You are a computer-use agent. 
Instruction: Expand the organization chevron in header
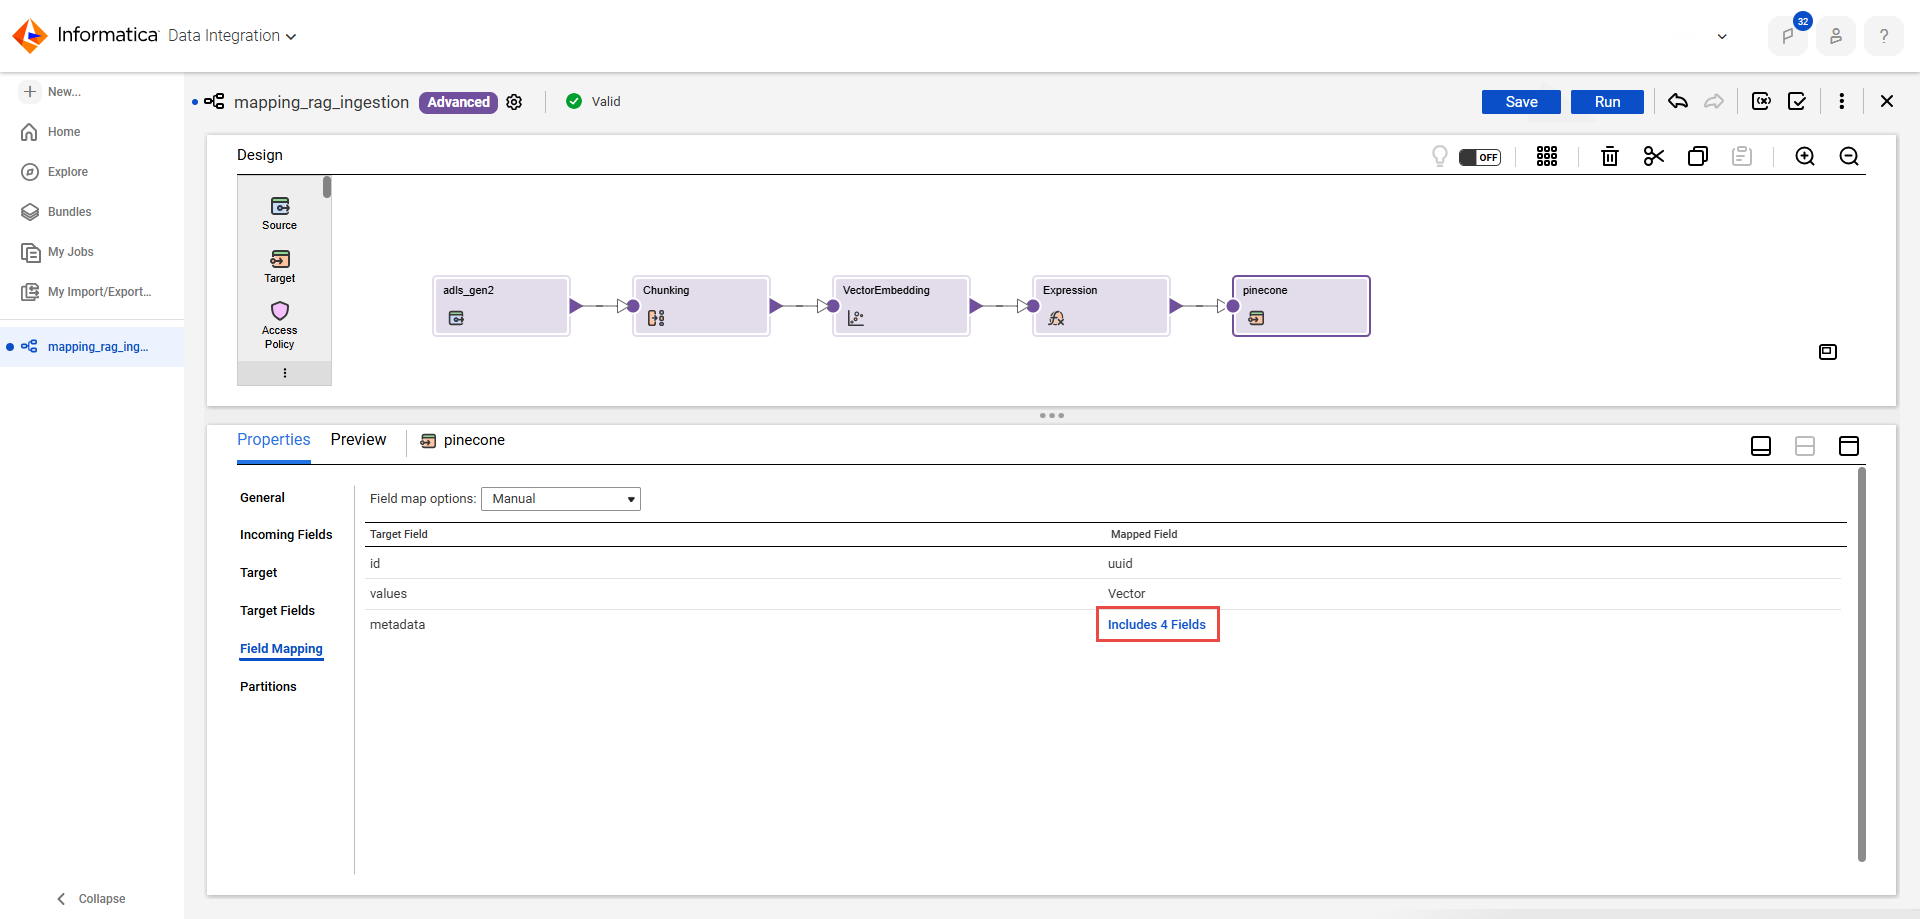pos(1722,36)
